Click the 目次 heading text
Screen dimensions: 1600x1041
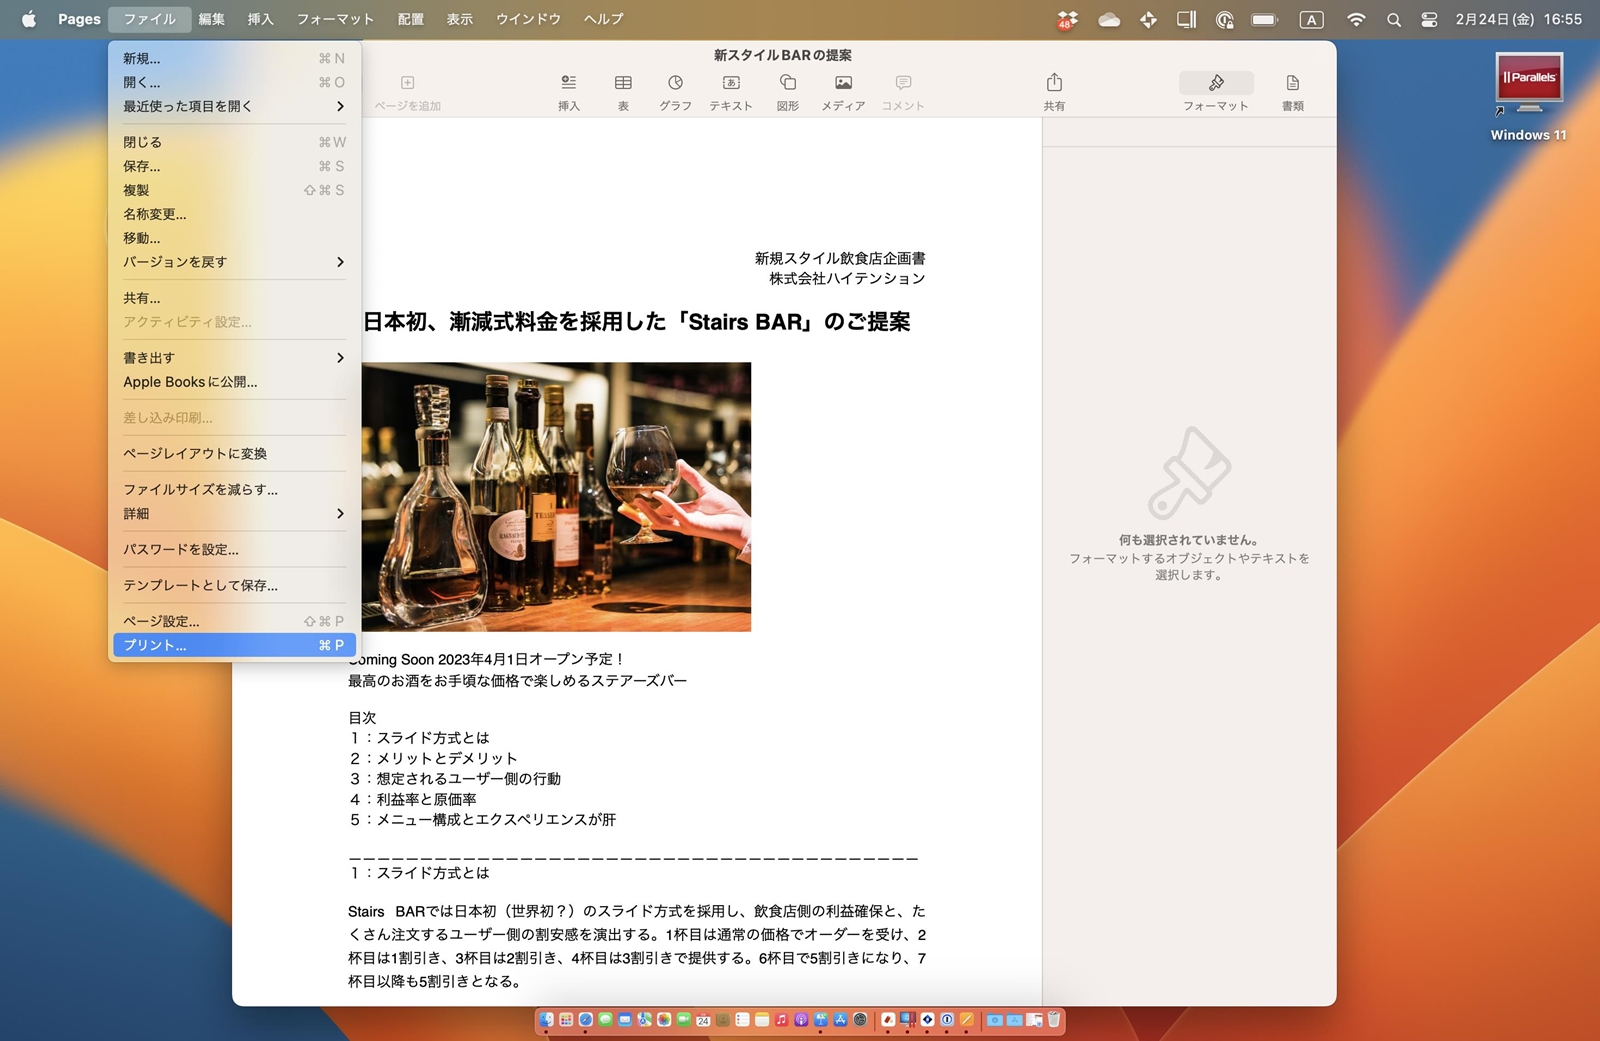tap(362, 718)
